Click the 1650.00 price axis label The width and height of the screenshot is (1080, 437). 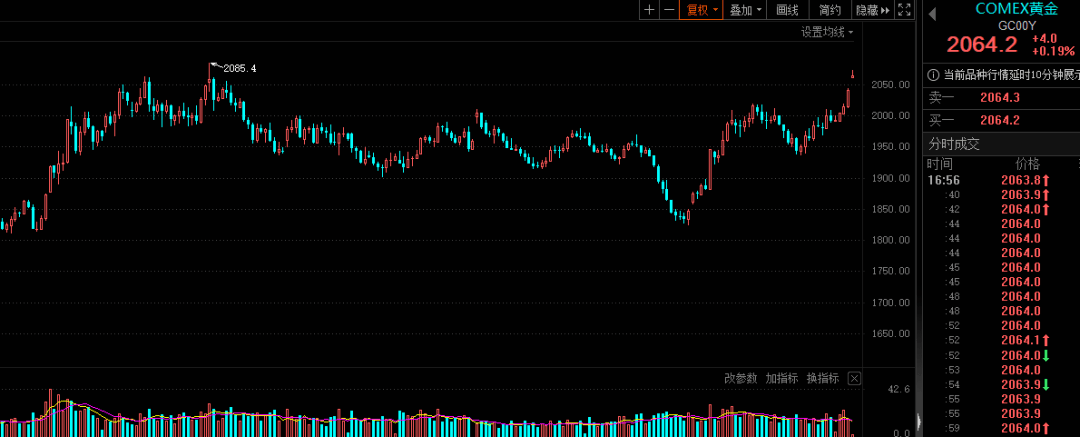[x=891, y=334]
